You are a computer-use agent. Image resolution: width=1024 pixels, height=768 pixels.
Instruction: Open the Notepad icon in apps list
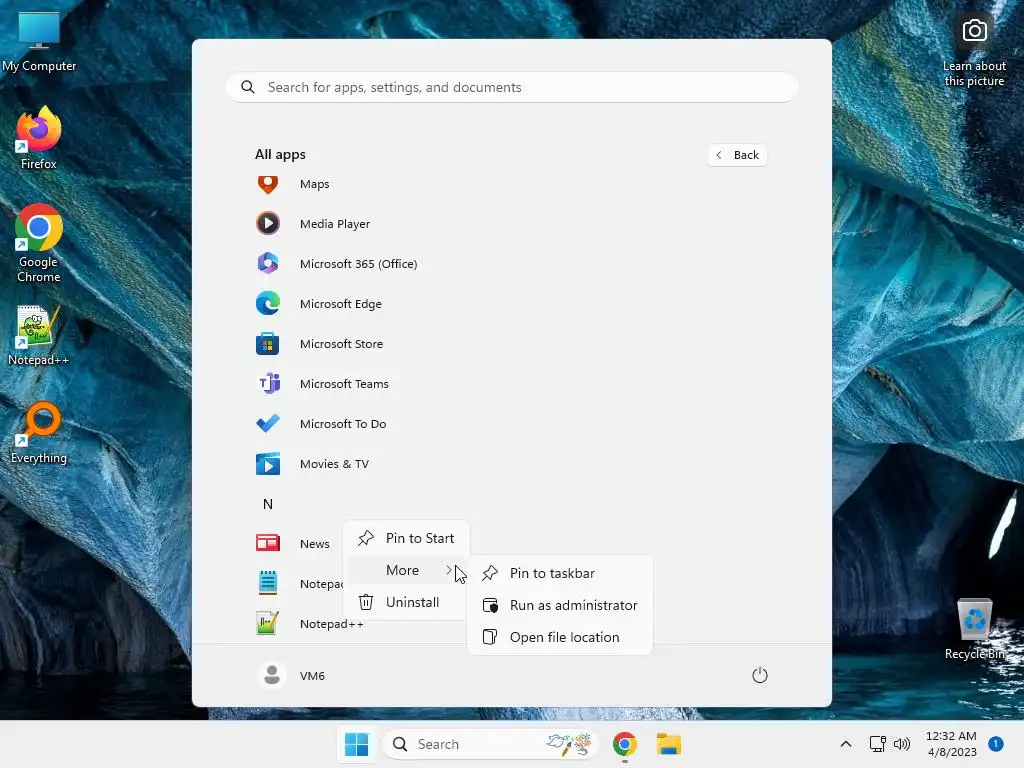(268, 583)
